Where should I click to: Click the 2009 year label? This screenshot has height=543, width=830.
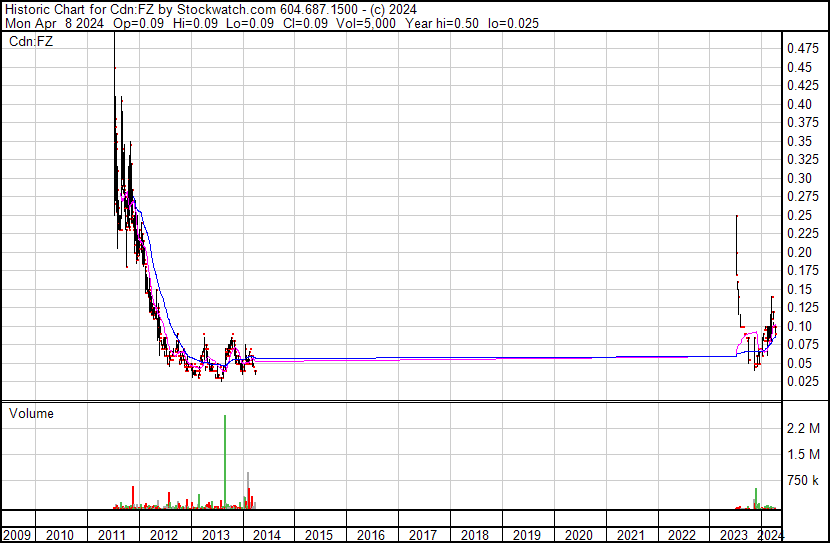point(17,535)
